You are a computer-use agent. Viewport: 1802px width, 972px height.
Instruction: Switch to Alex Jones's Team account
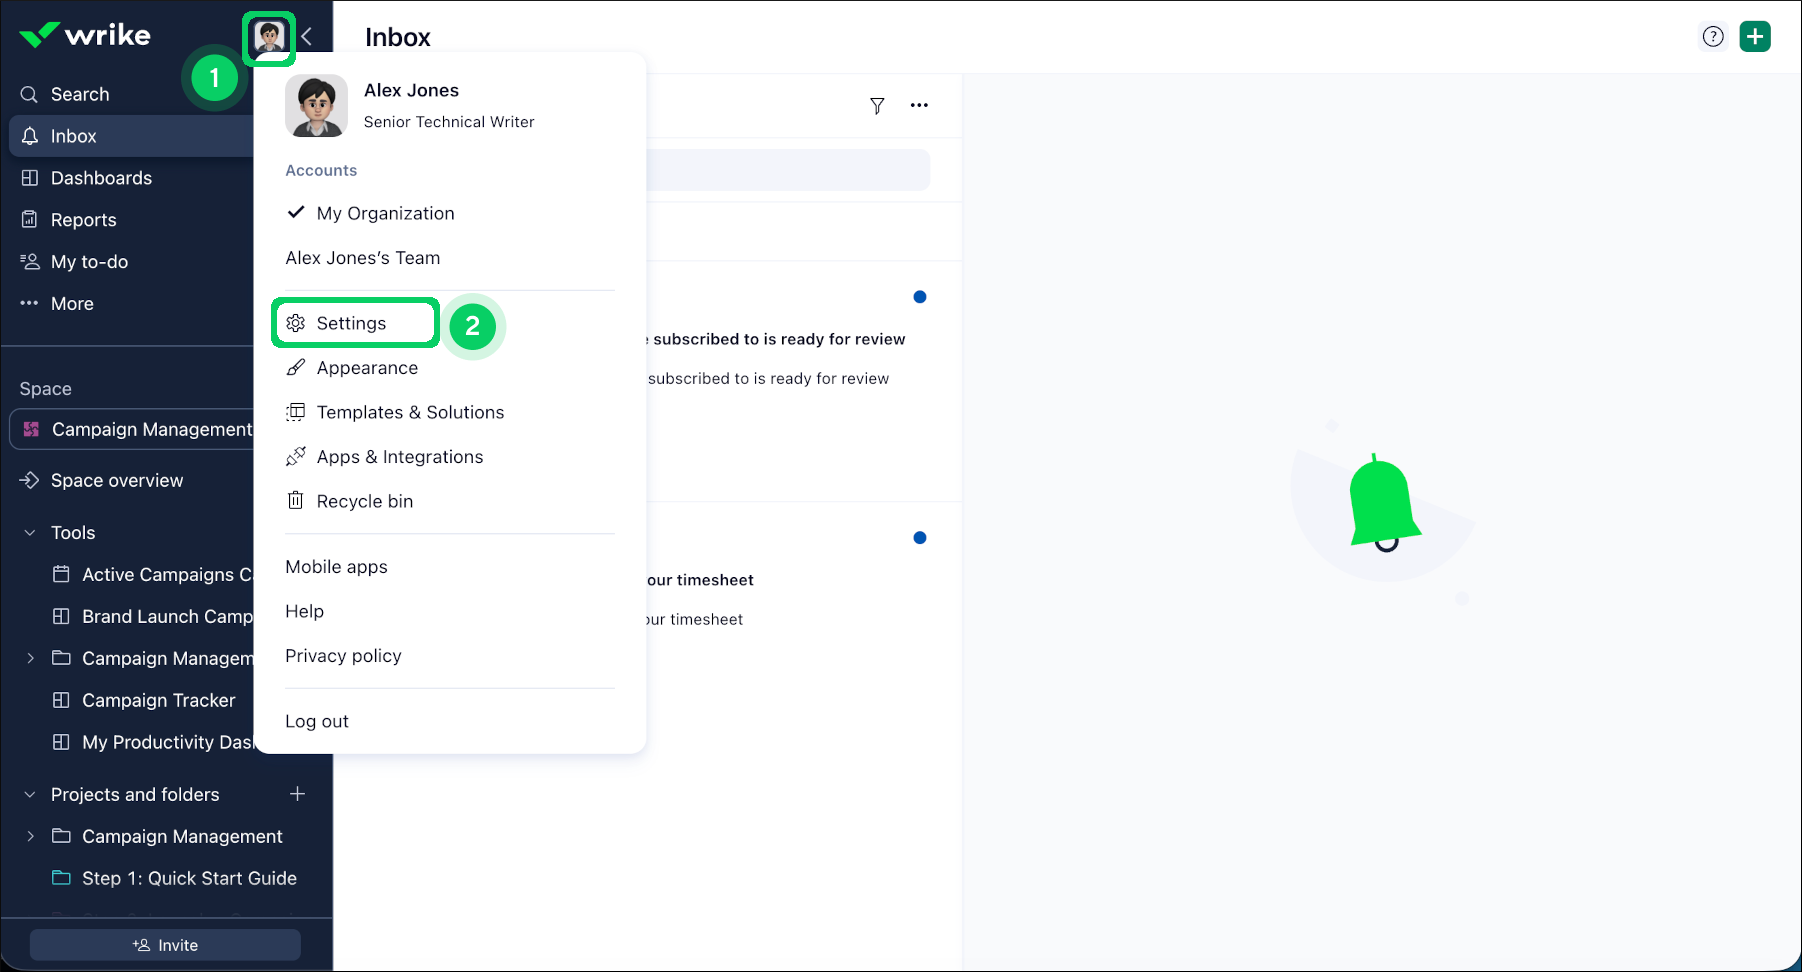(362, 258)
